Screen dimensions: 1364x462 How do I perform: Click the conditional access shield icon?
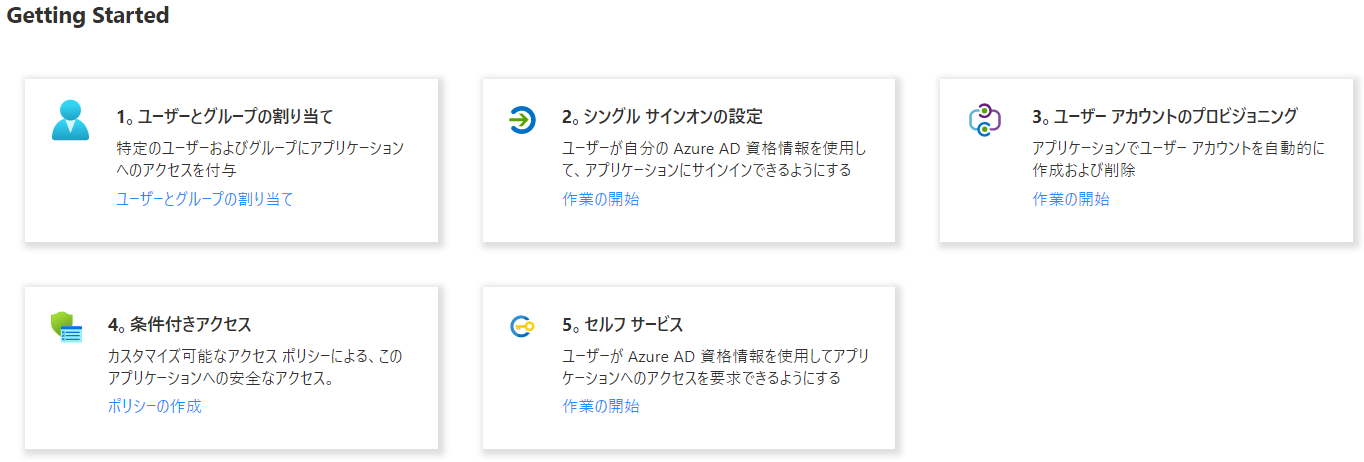pyautogui.click(x=67, y=327)
